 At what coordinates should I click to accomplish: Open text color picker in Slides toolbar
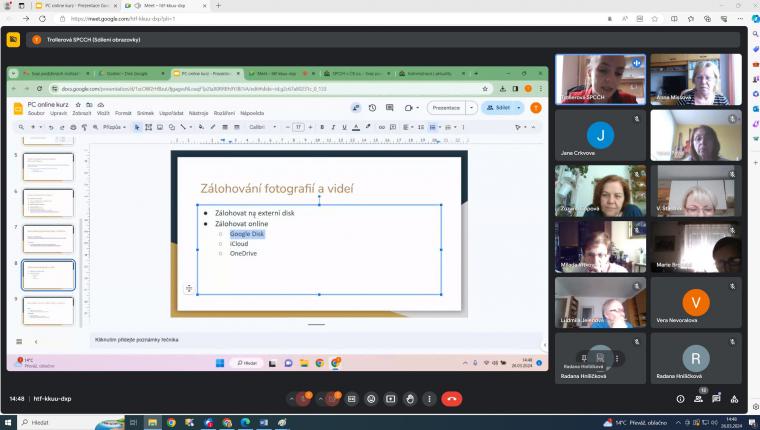[x=356, y=127]
